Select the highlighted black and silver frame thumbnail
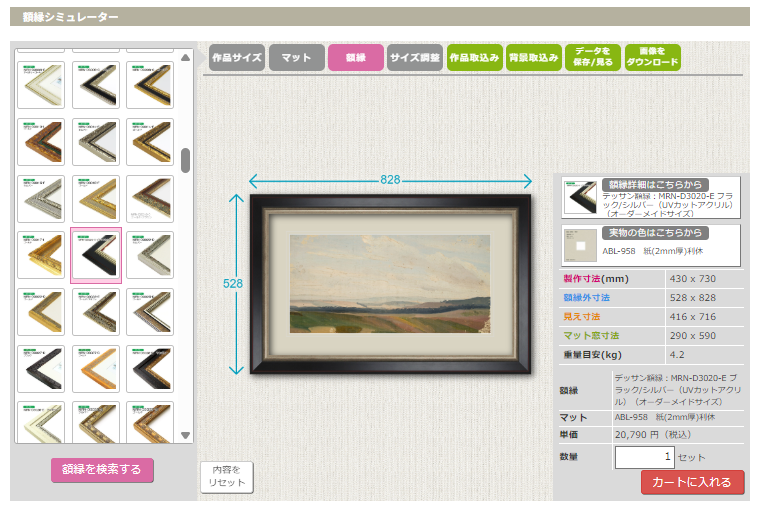 96,255
